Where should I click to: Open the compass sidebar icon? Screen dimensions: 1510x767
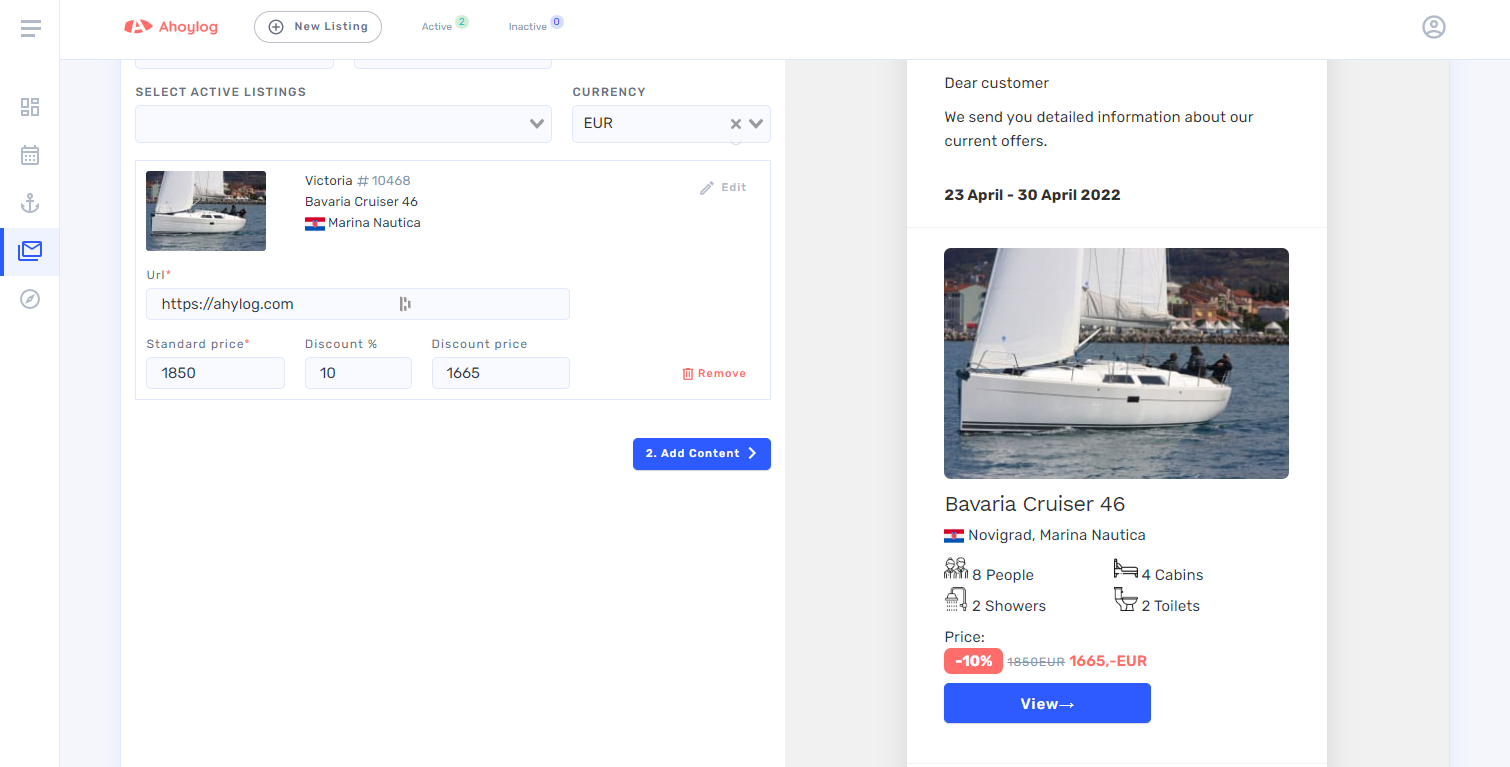pos(30,299)
